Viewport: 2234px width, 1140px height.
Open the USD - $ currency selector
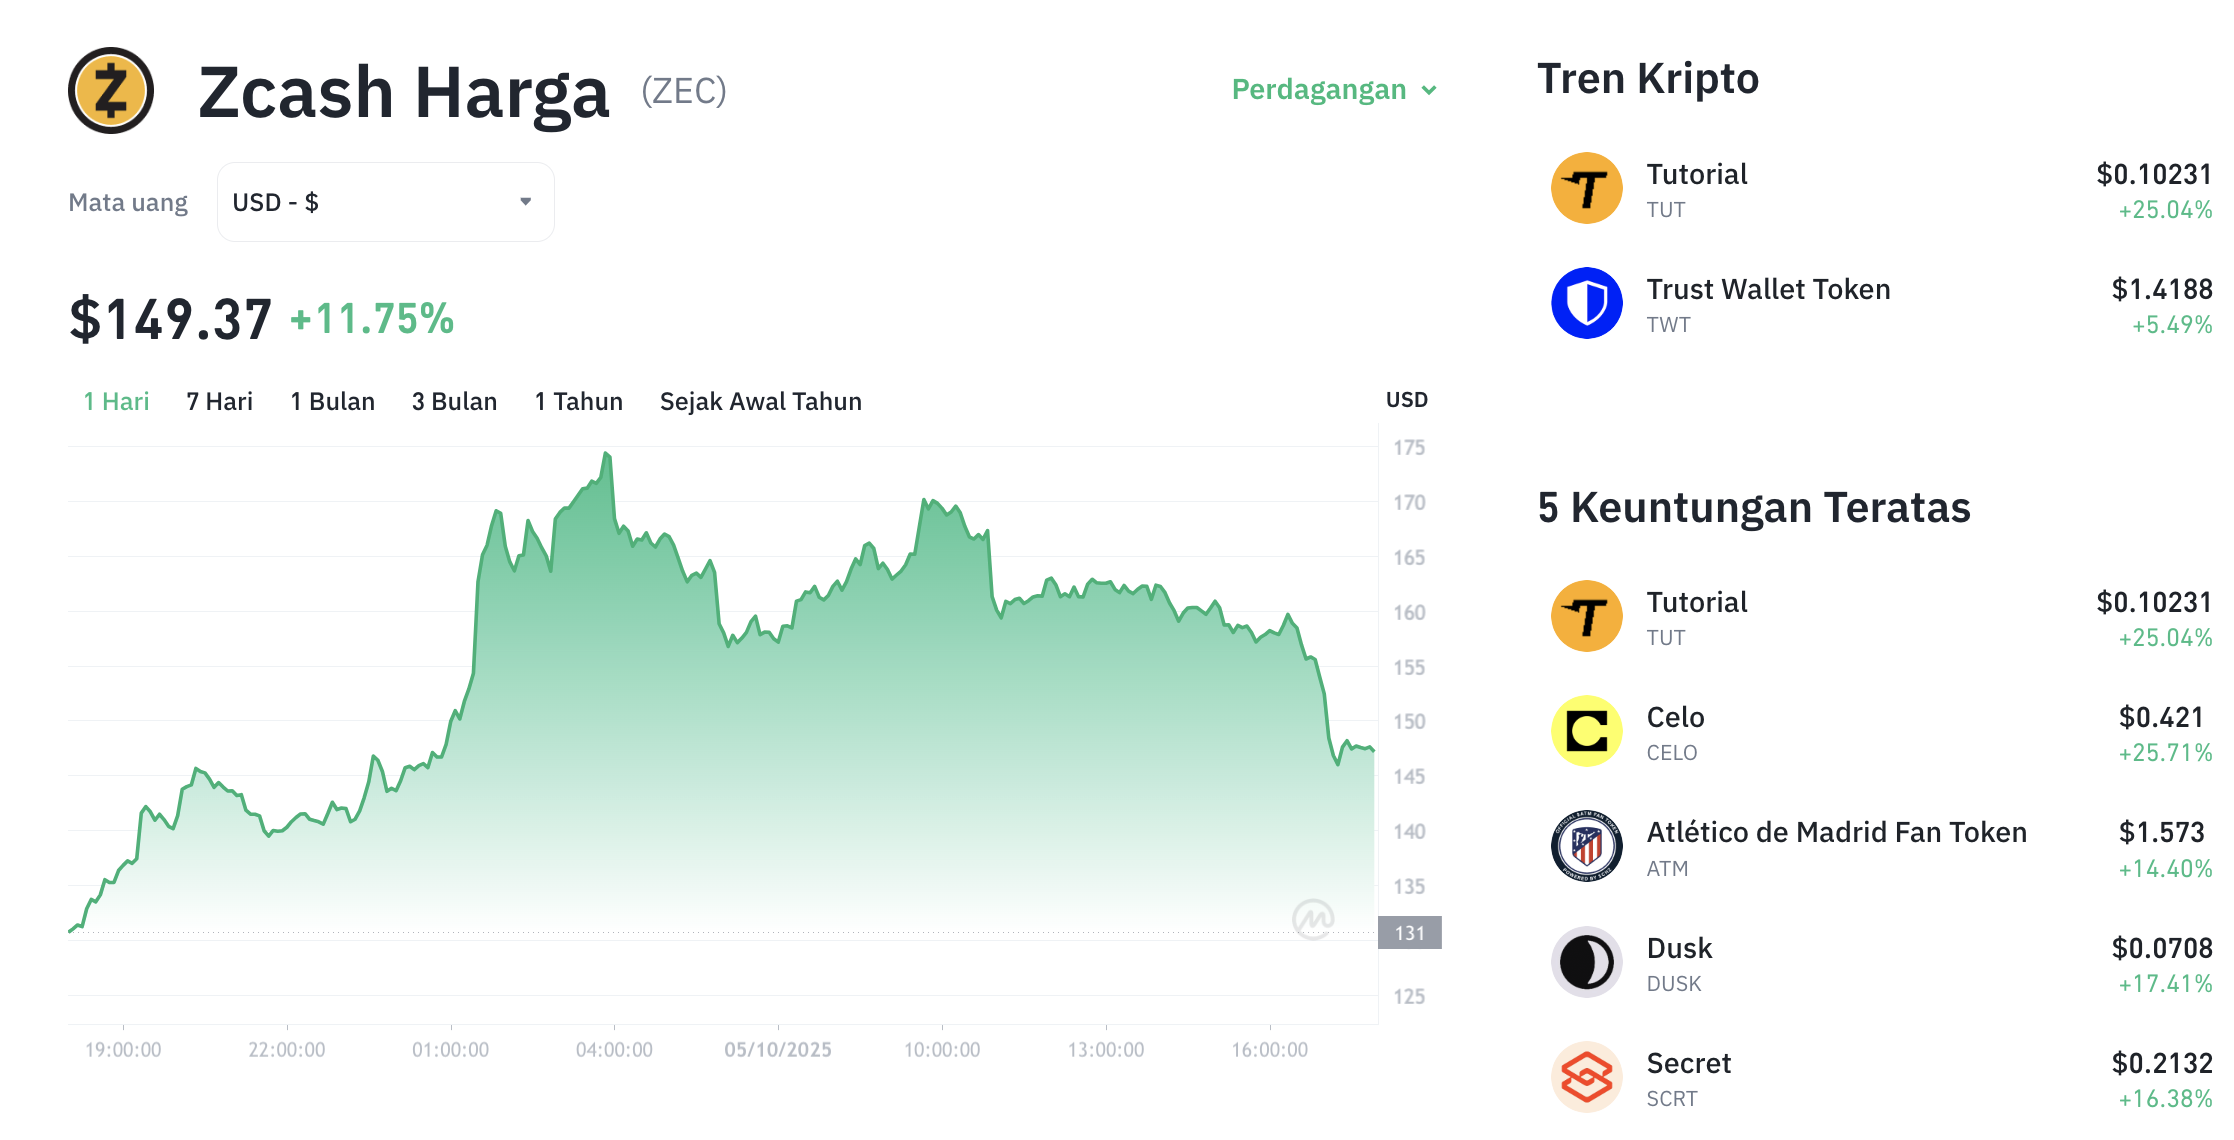(x=385, y=202)
